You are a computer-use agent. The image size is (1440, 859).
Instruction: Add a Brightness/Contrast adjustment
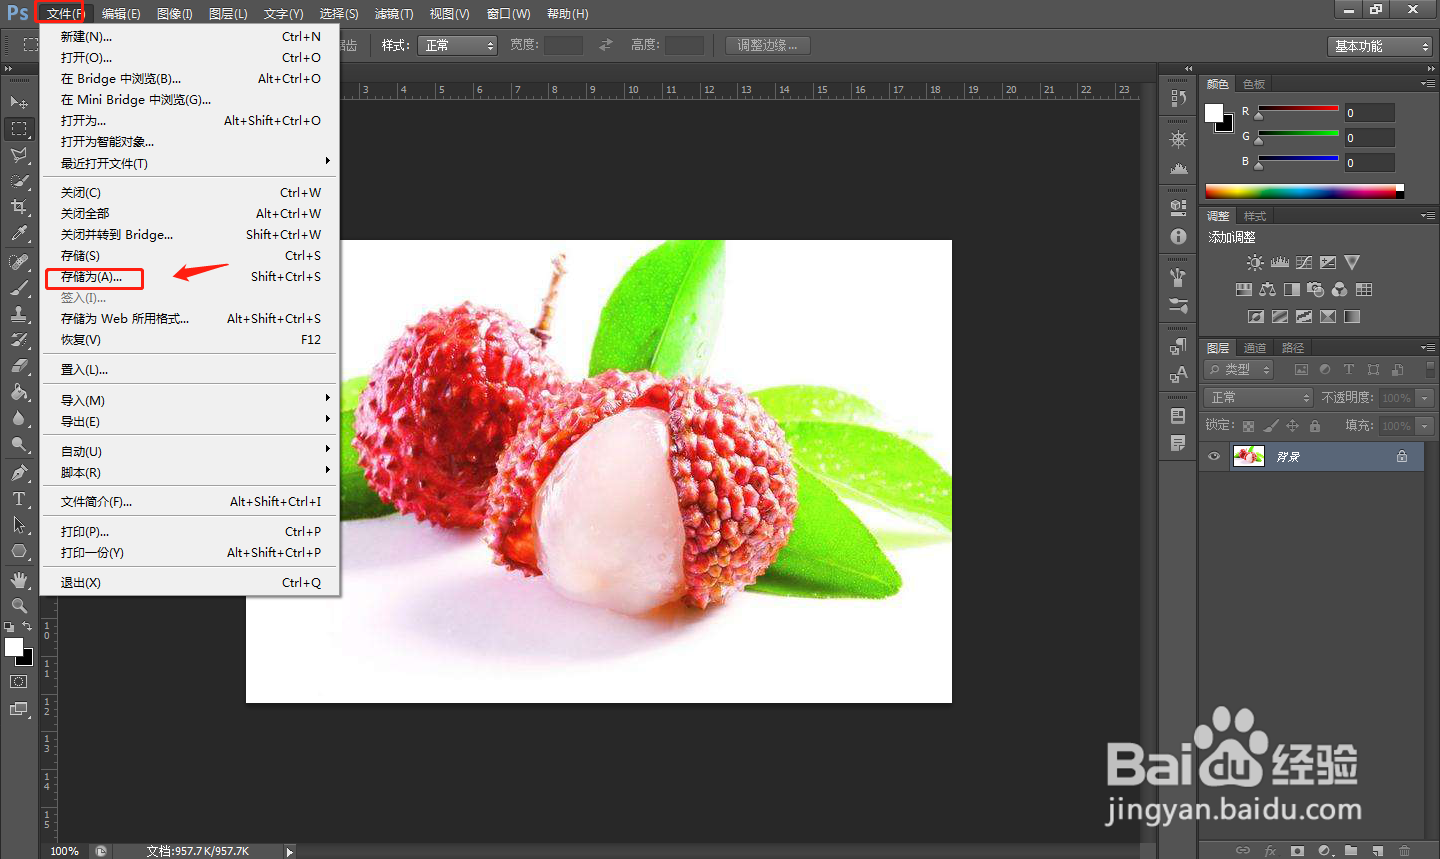[x=1255, y=262]
